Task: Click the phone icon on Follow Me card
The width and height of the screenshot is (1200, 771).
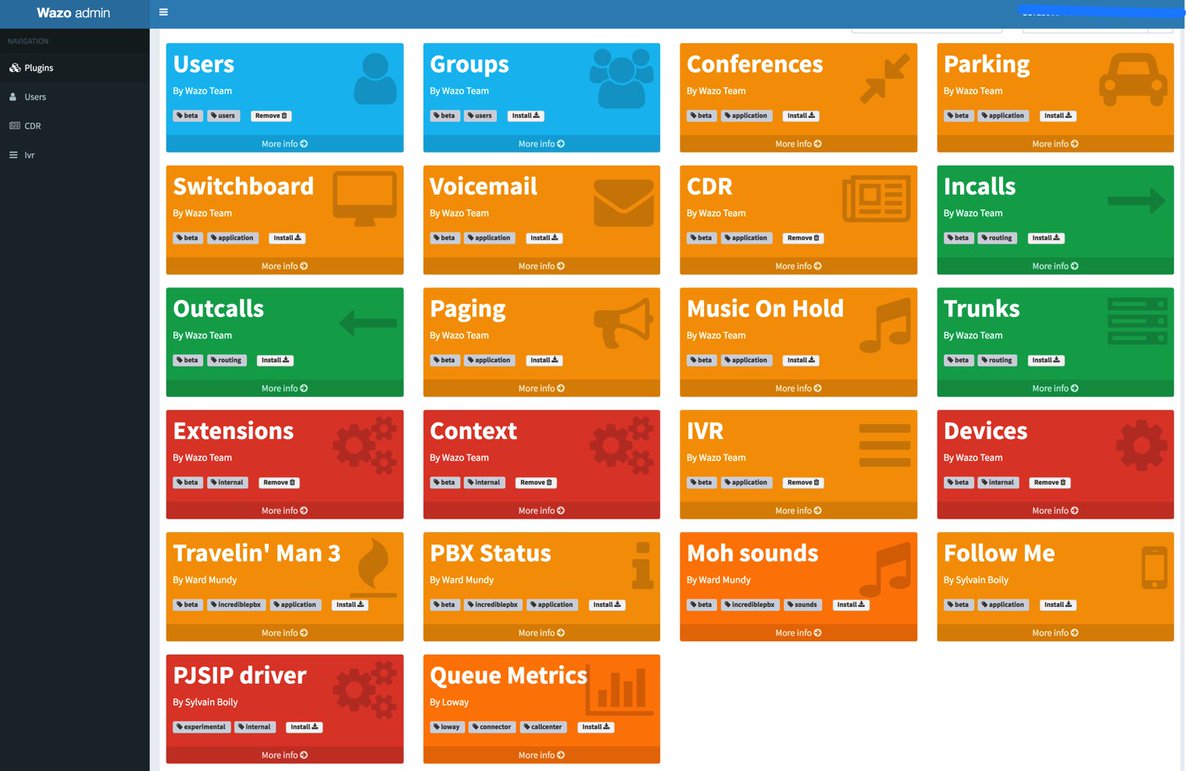Action: pos(1154,568)
